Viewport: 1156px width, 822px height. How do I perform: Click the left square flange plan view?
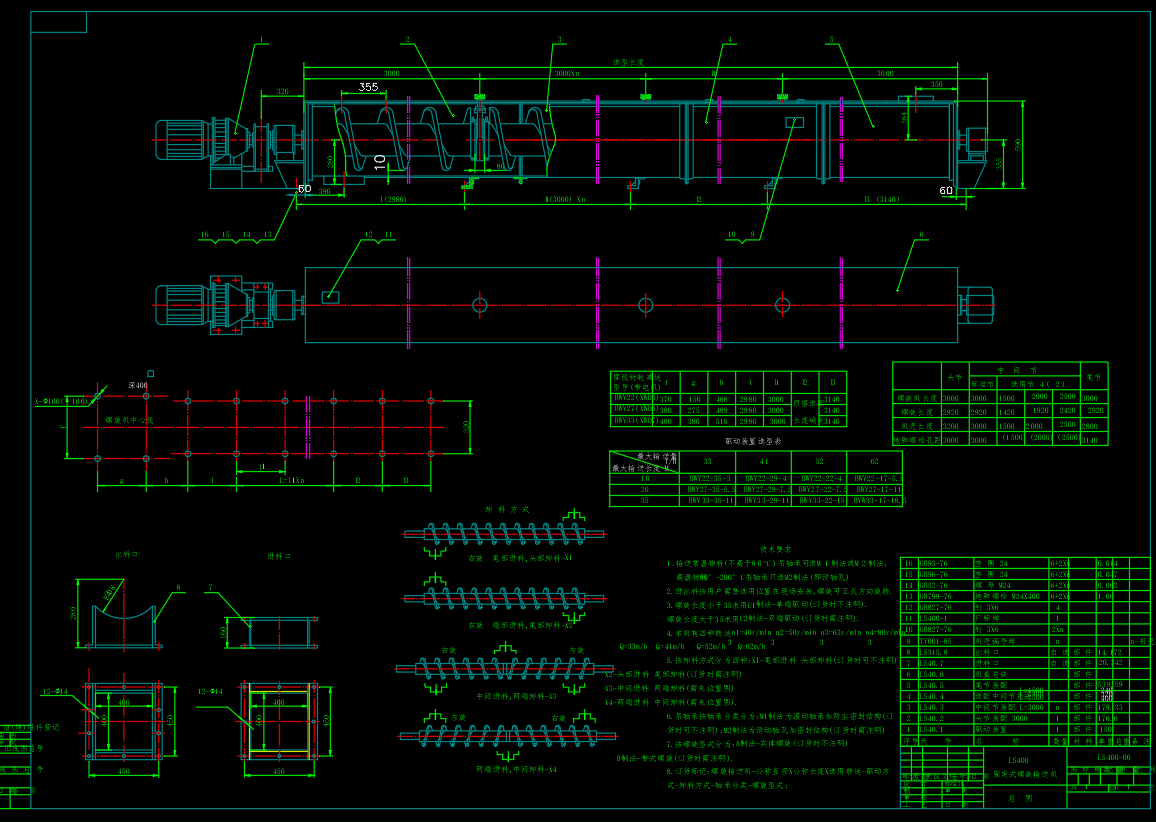[x=121, y=722]
